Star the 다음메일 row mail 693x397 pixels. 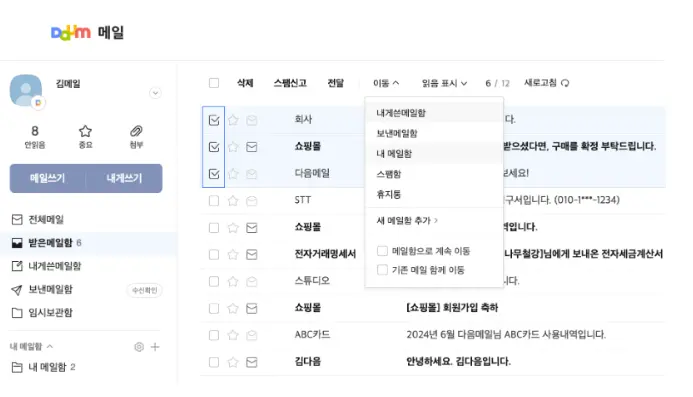click(233, 174)
